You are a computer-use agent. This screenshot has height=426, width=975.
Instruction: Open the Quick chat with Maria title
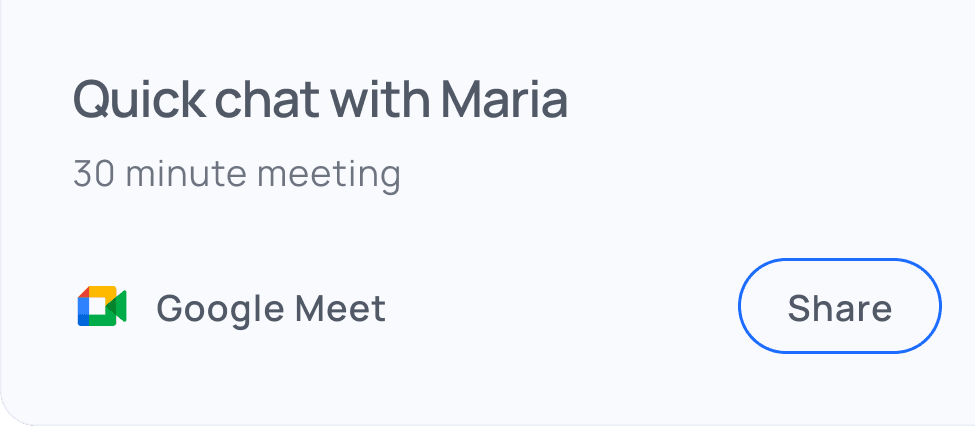pyautogui.click(x=320, y=100)
